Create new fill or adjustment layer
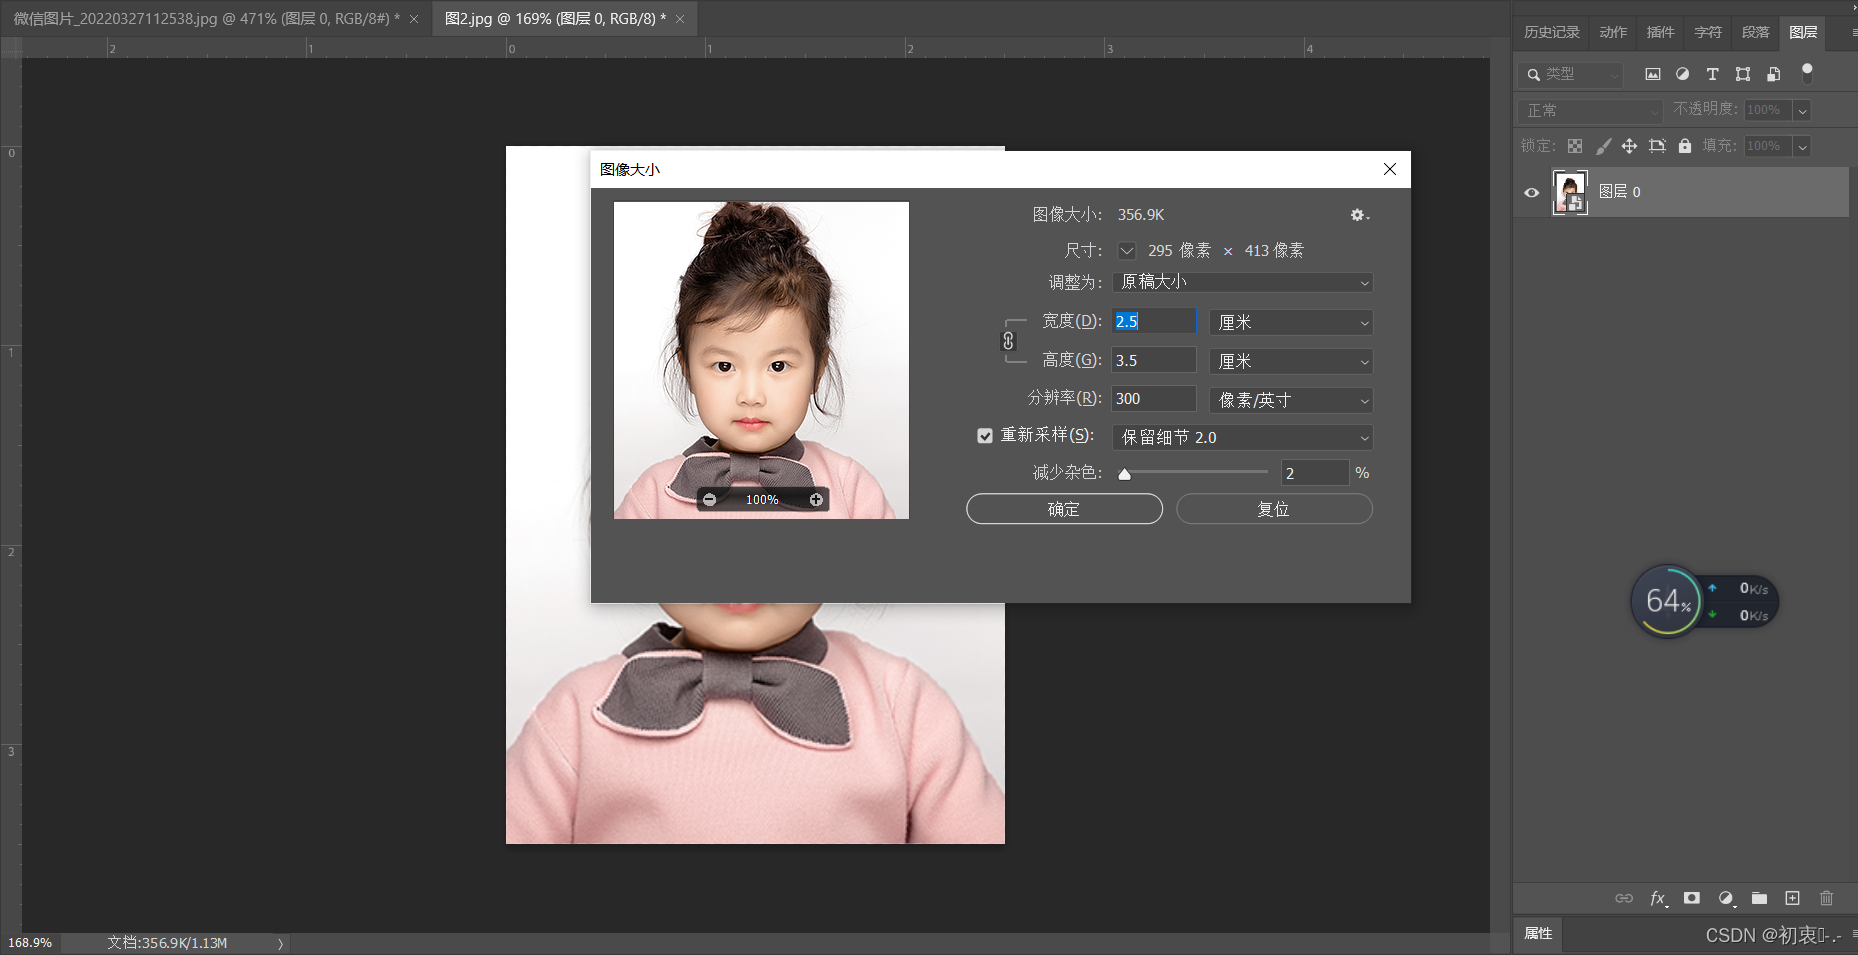The height and width of the screenshot is (955, 1858). click(1726, 898)
